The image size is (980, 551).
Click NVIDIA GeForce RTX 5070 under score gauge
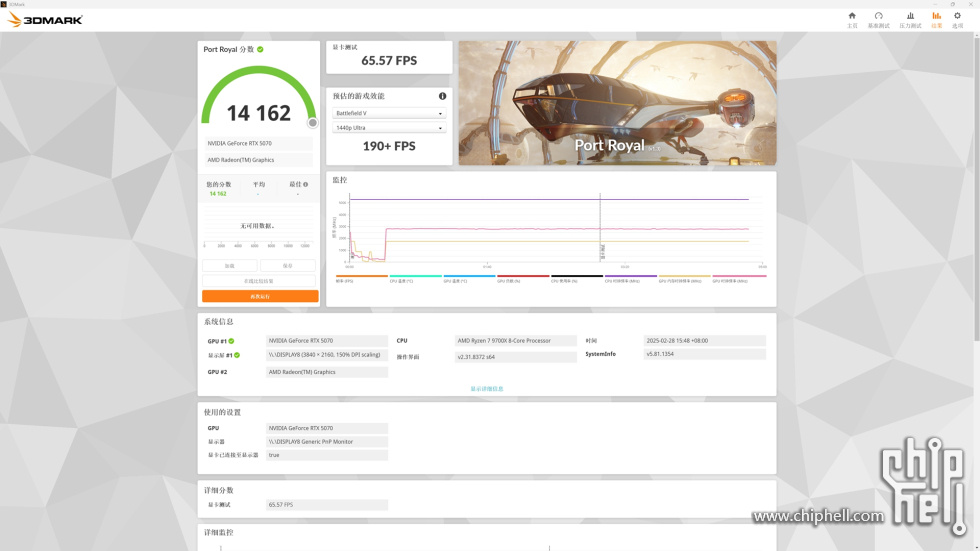click(259, 143)
